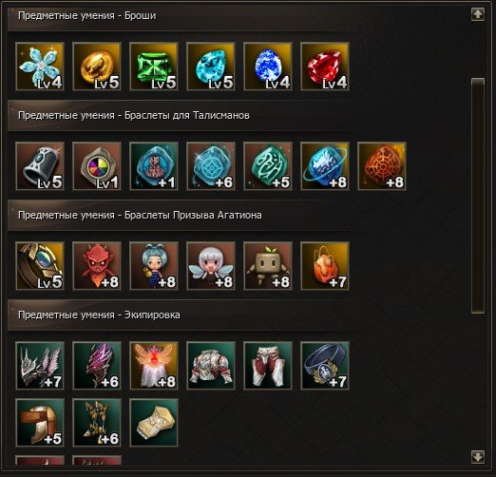496x477 pixels.
Task: Click the color wheel talisman Lv1 icon
Action: (97, 166)
